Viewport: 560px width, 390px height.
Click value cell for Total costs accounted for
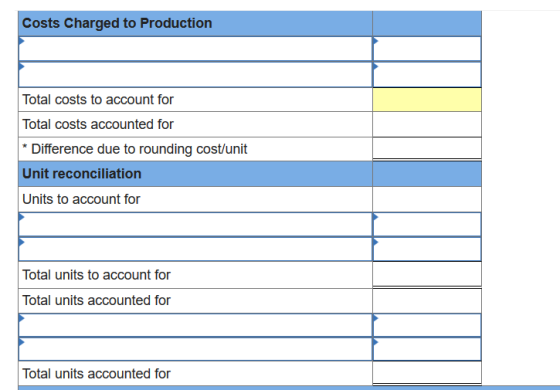427,124
